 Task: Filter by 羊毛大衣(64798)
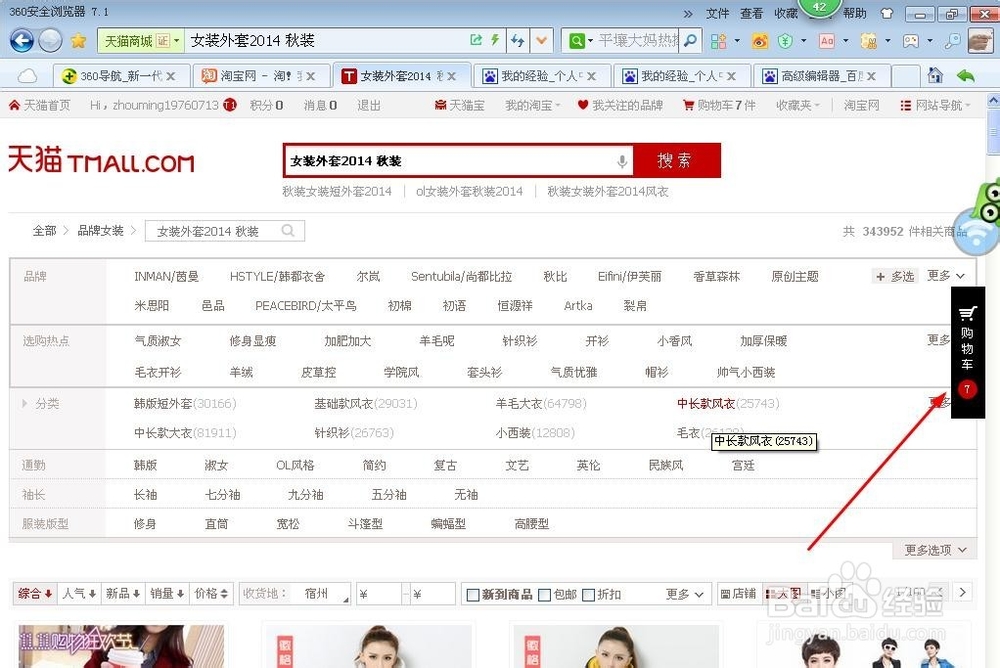[541, 403]
